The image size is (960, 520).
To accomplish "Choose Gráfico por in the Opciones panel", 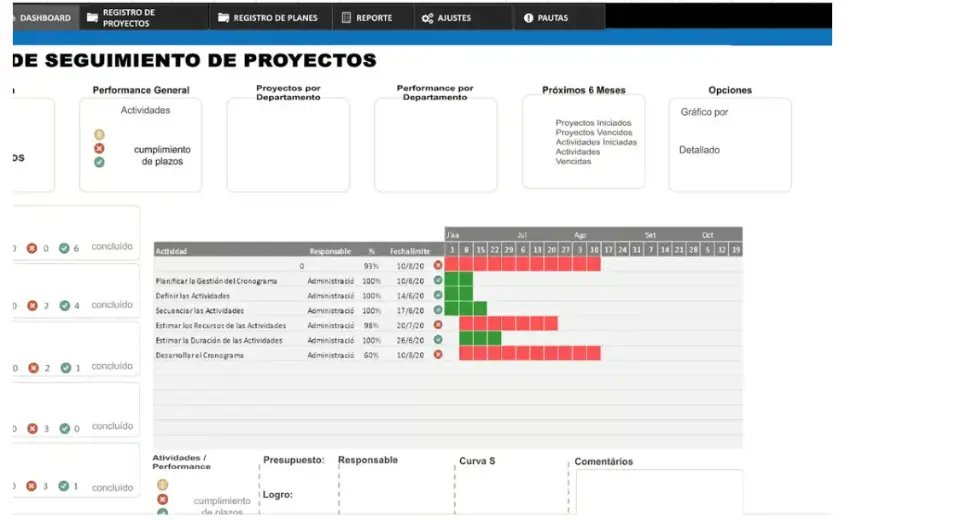I will 704,112.
